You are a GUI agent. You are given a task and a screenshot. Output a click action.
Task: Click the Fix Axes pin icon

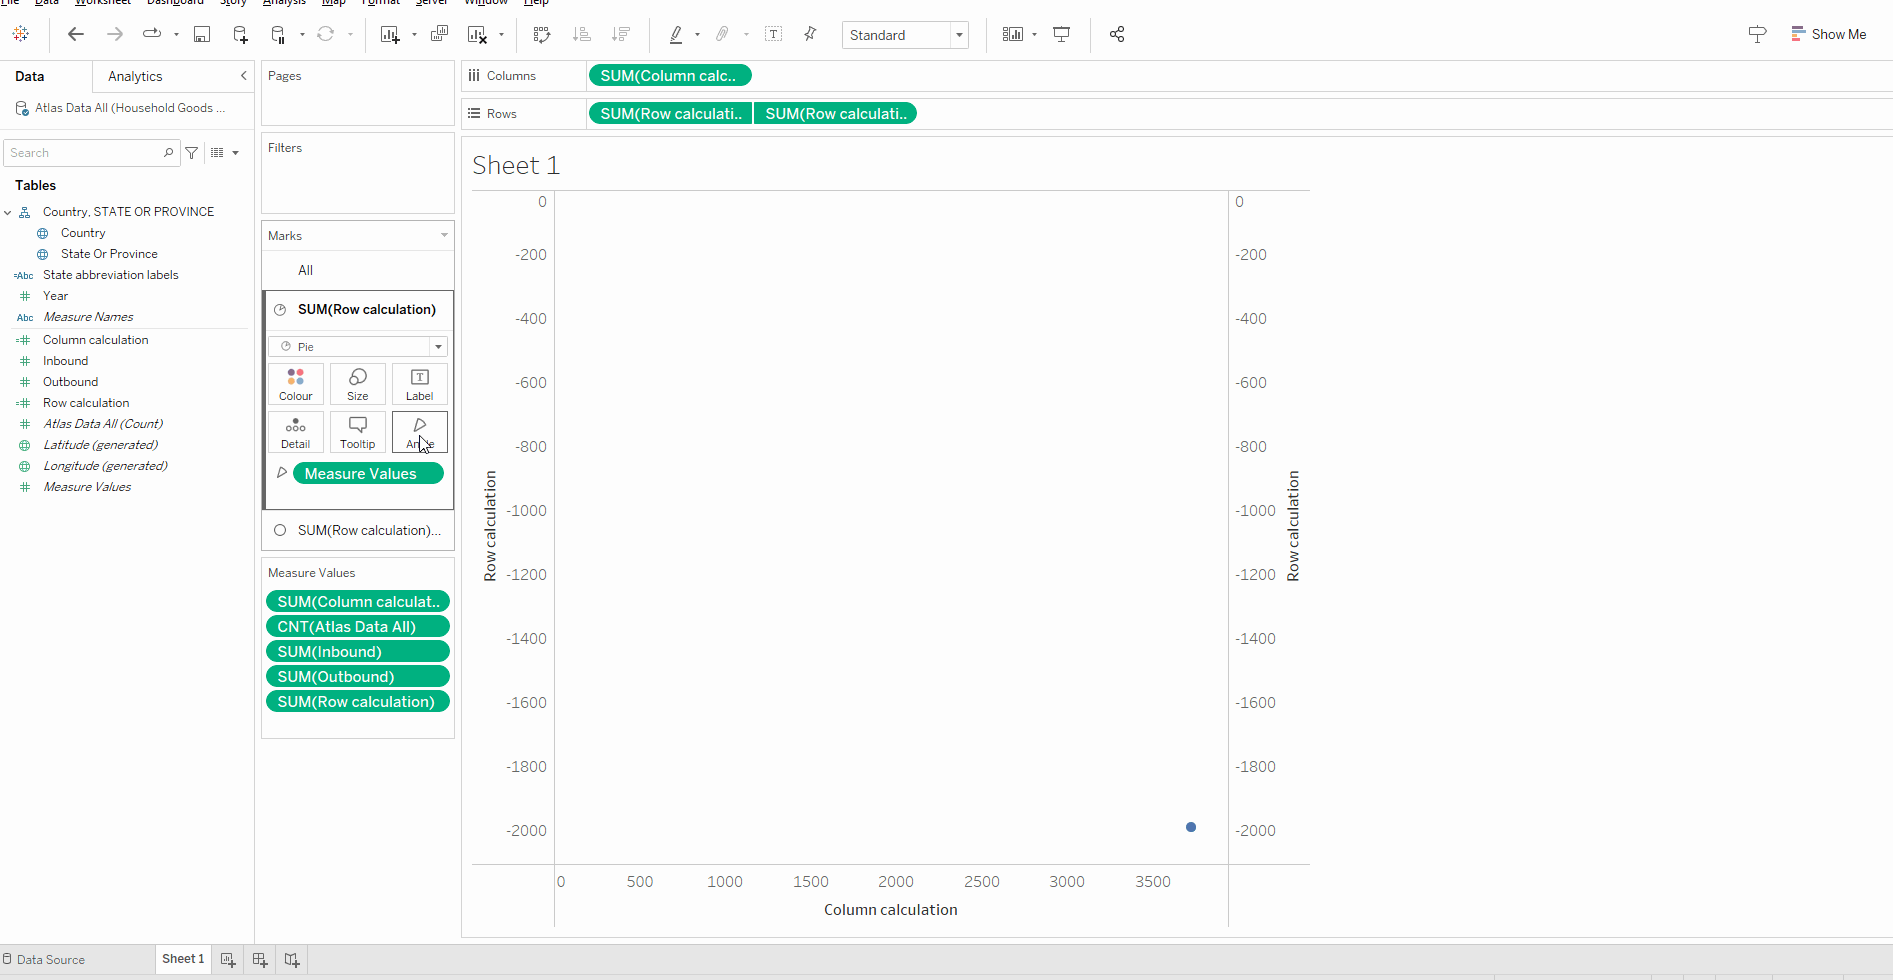(811, 34)
